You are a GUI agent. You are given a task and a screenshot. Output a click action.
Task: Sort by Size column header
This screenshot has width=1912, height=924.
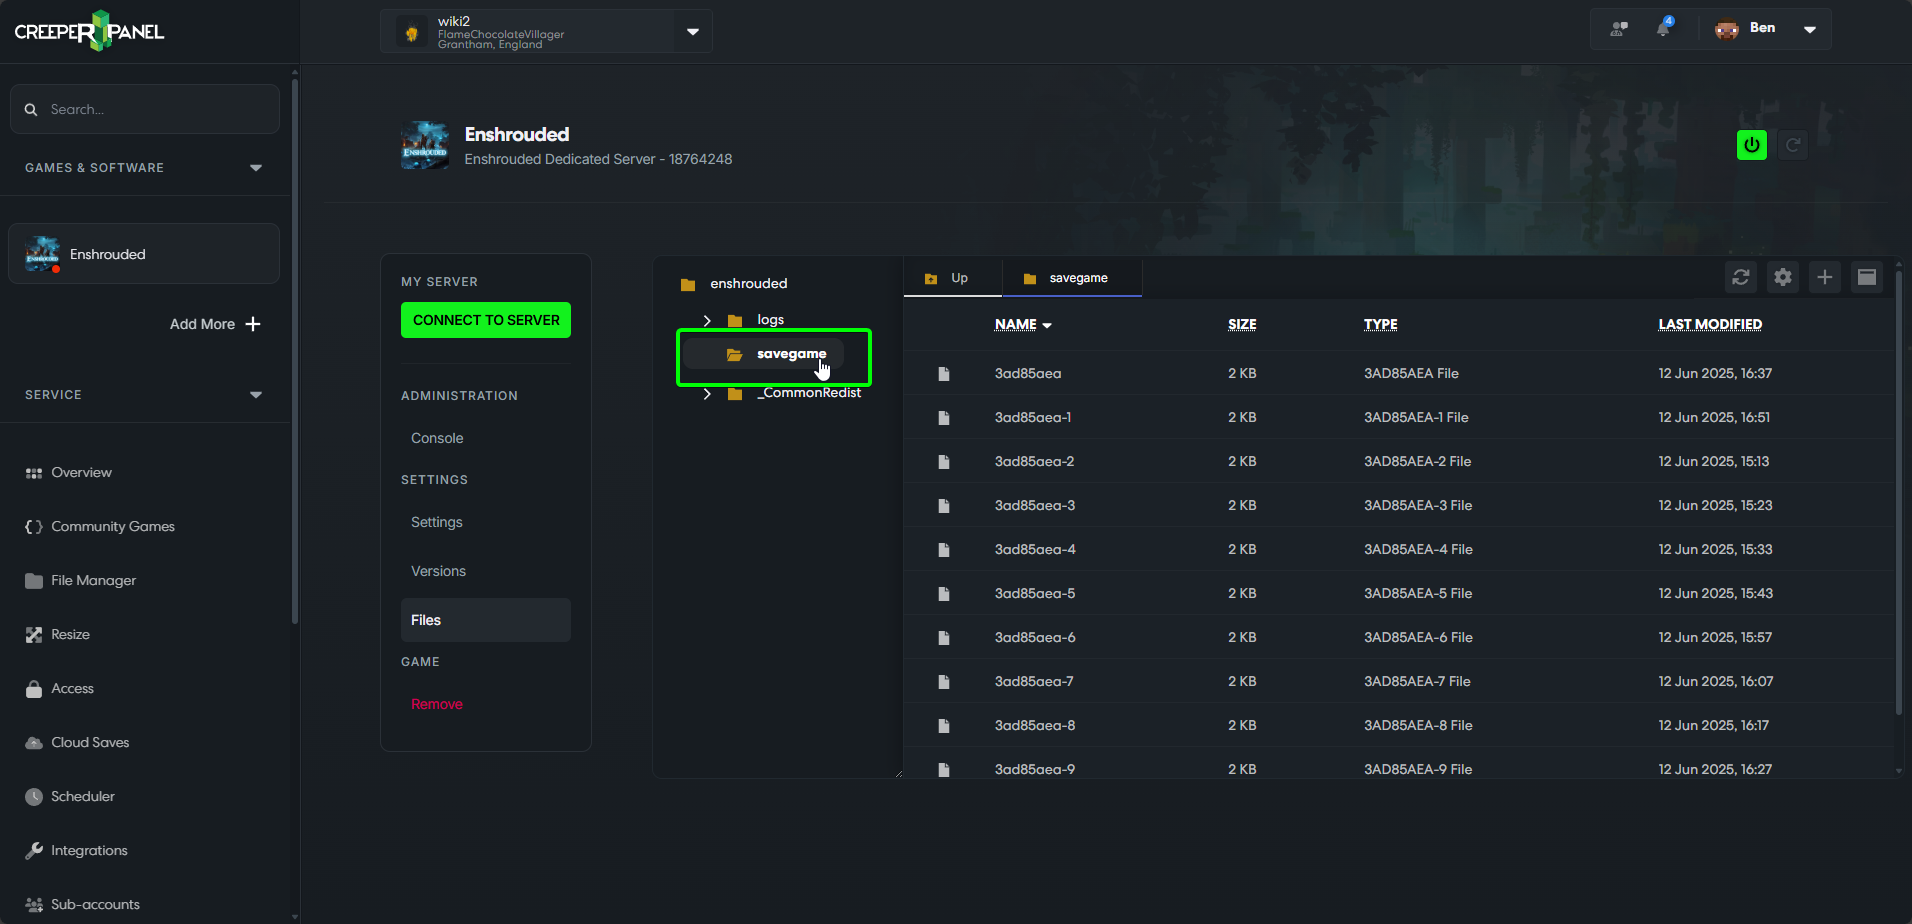[x=1242, y=324]
